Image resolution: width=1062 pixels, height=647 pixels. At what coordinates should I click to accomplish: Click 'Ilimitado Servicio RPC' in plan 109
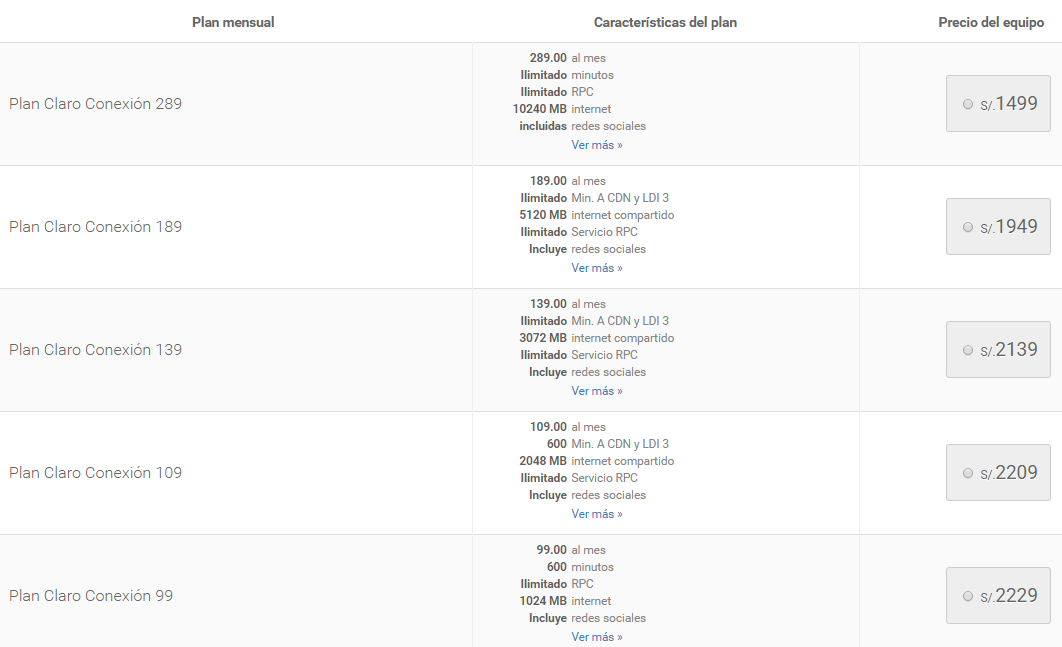coord(579,478)
